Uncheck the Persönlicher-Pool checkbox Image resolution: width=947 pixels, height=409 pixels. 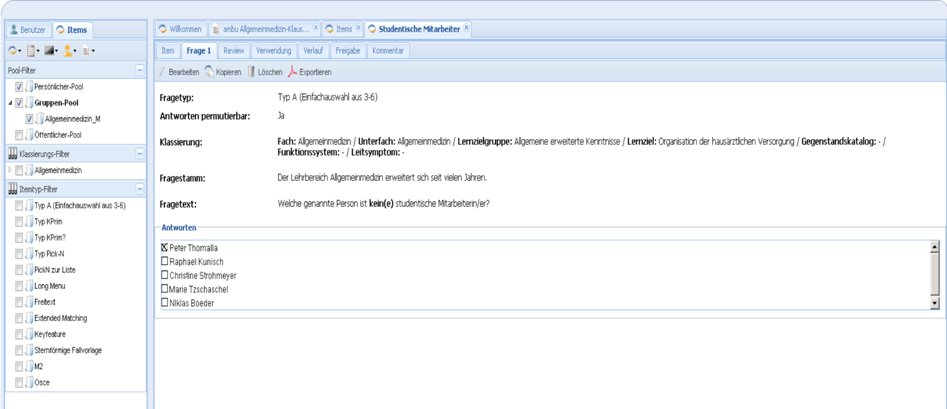(x=19, y=87)
